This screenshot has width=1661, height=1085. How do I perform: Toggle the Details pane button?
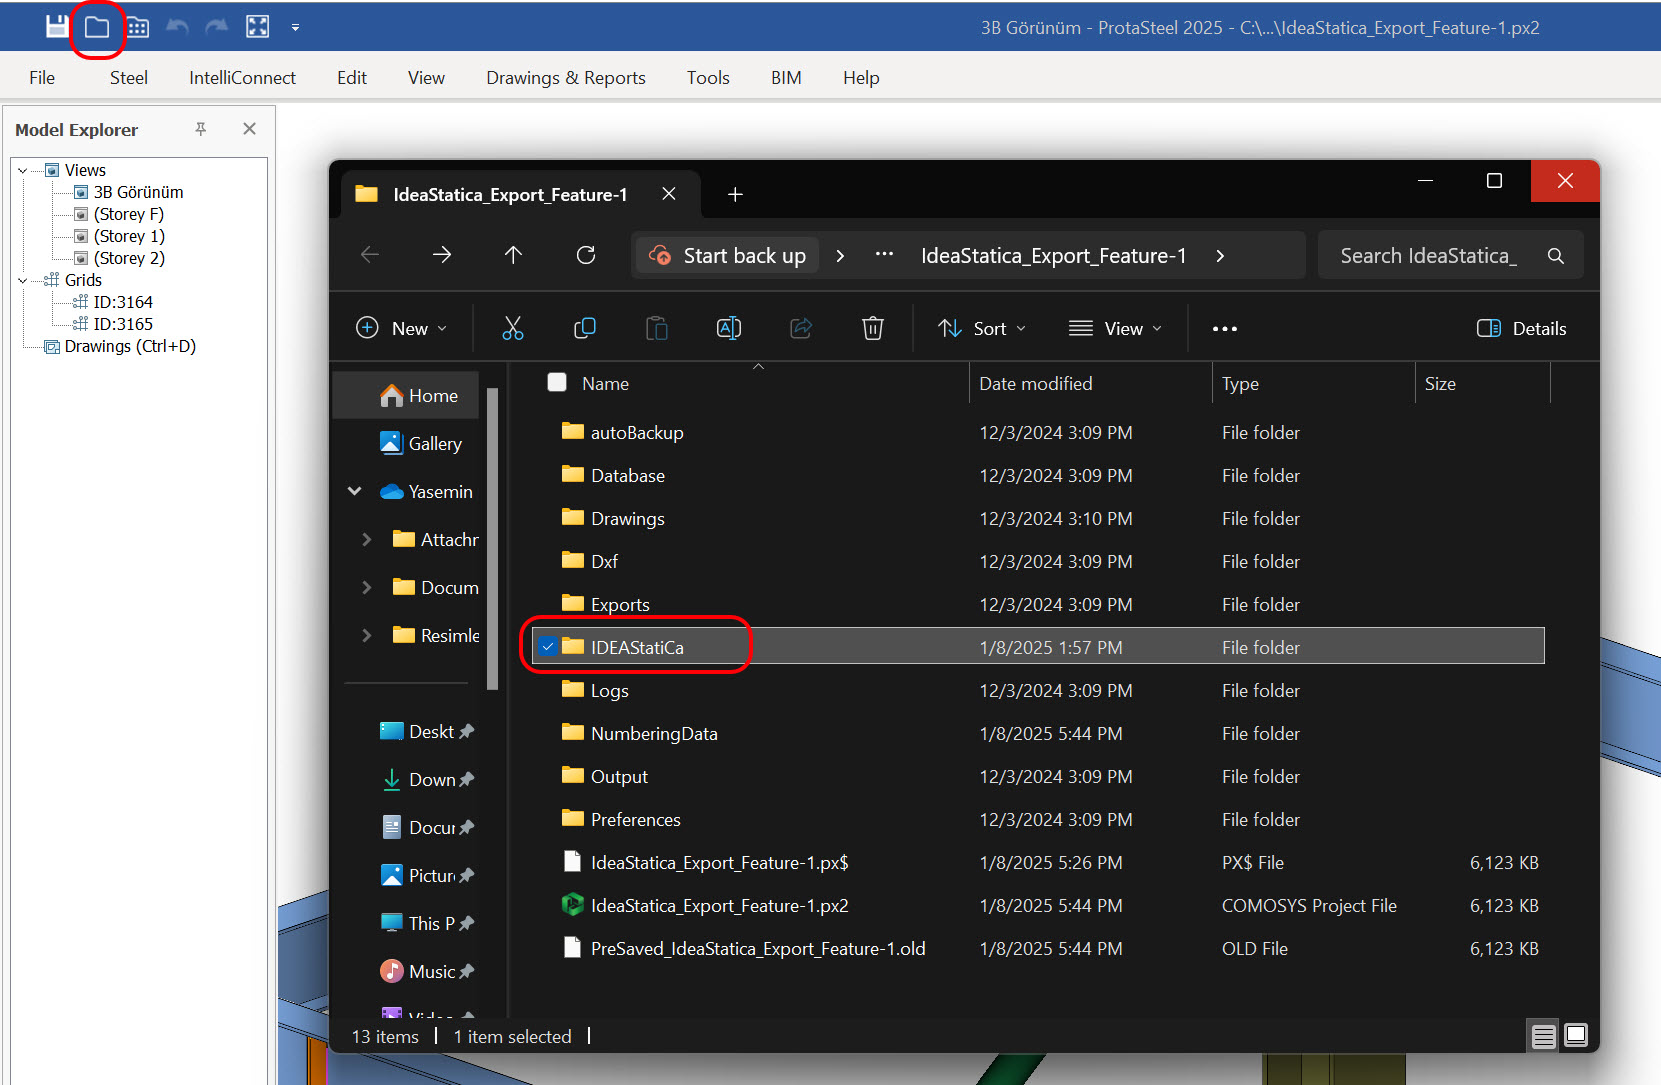tap(1522, 328)
